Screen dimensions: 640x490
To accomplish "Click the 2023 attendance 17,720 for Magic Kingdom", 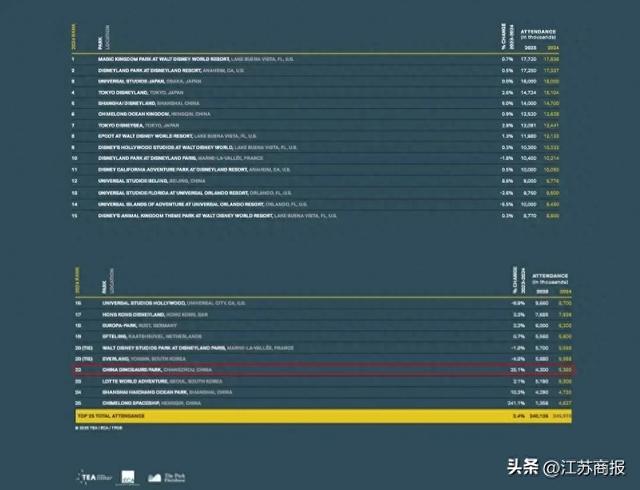I will point(529,60).
